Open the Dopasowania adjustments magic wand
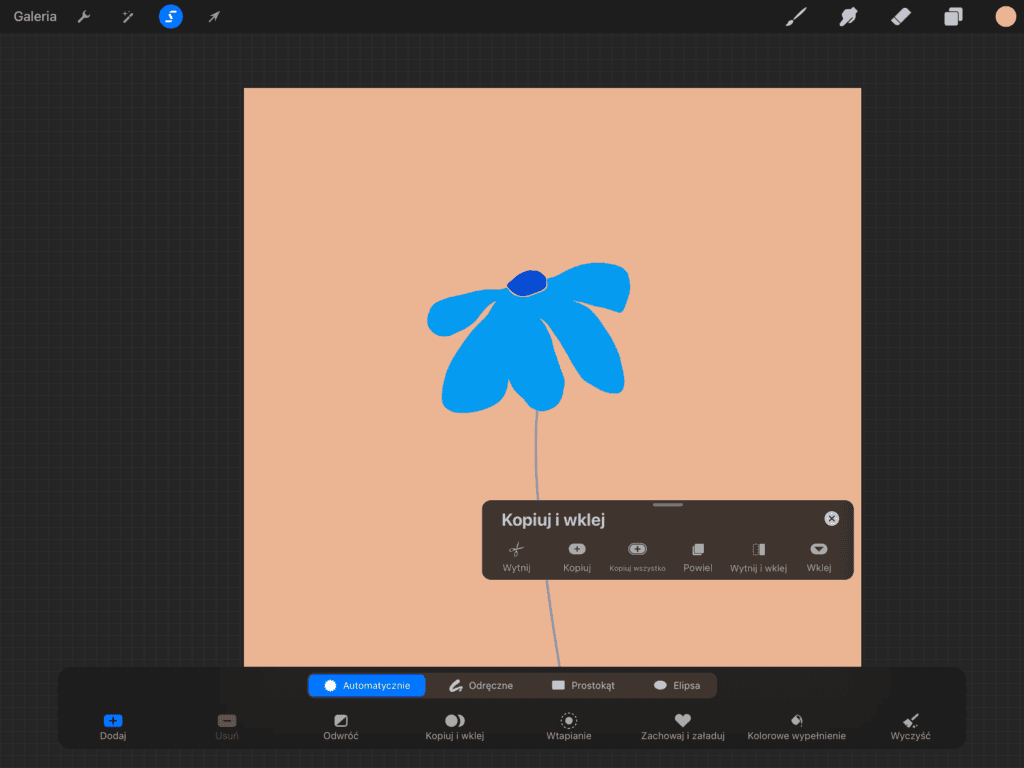This screenshot has width=1024, height=768. (127, 16)
